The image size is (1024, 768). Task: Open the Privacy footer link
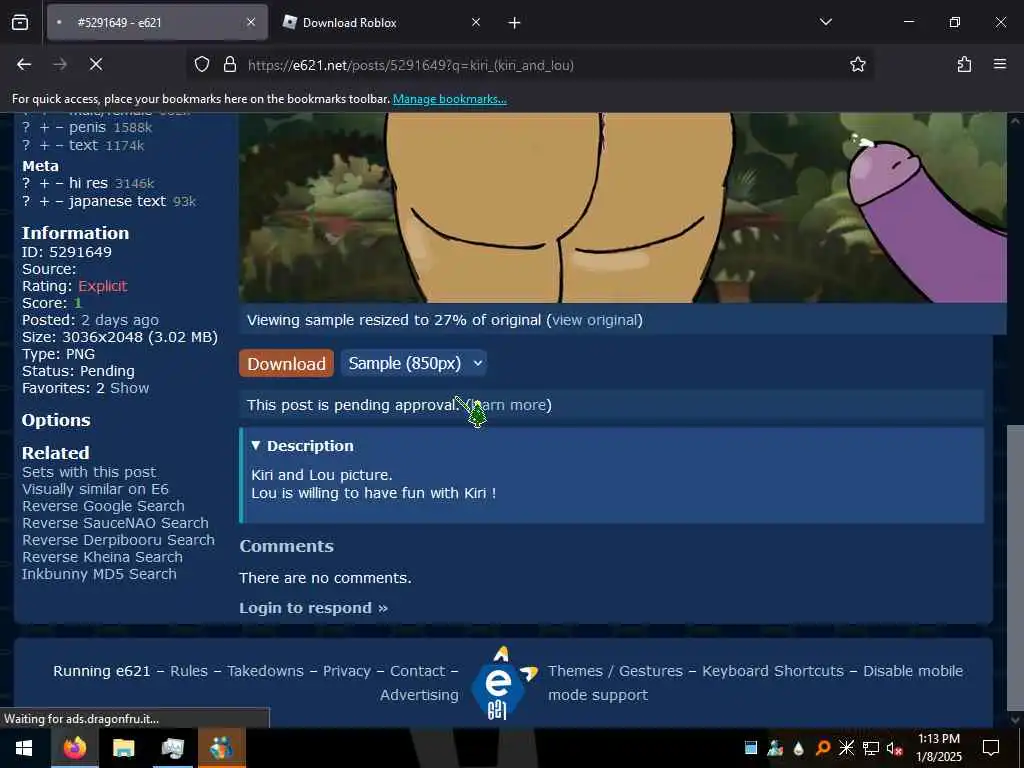coord(347,671)
